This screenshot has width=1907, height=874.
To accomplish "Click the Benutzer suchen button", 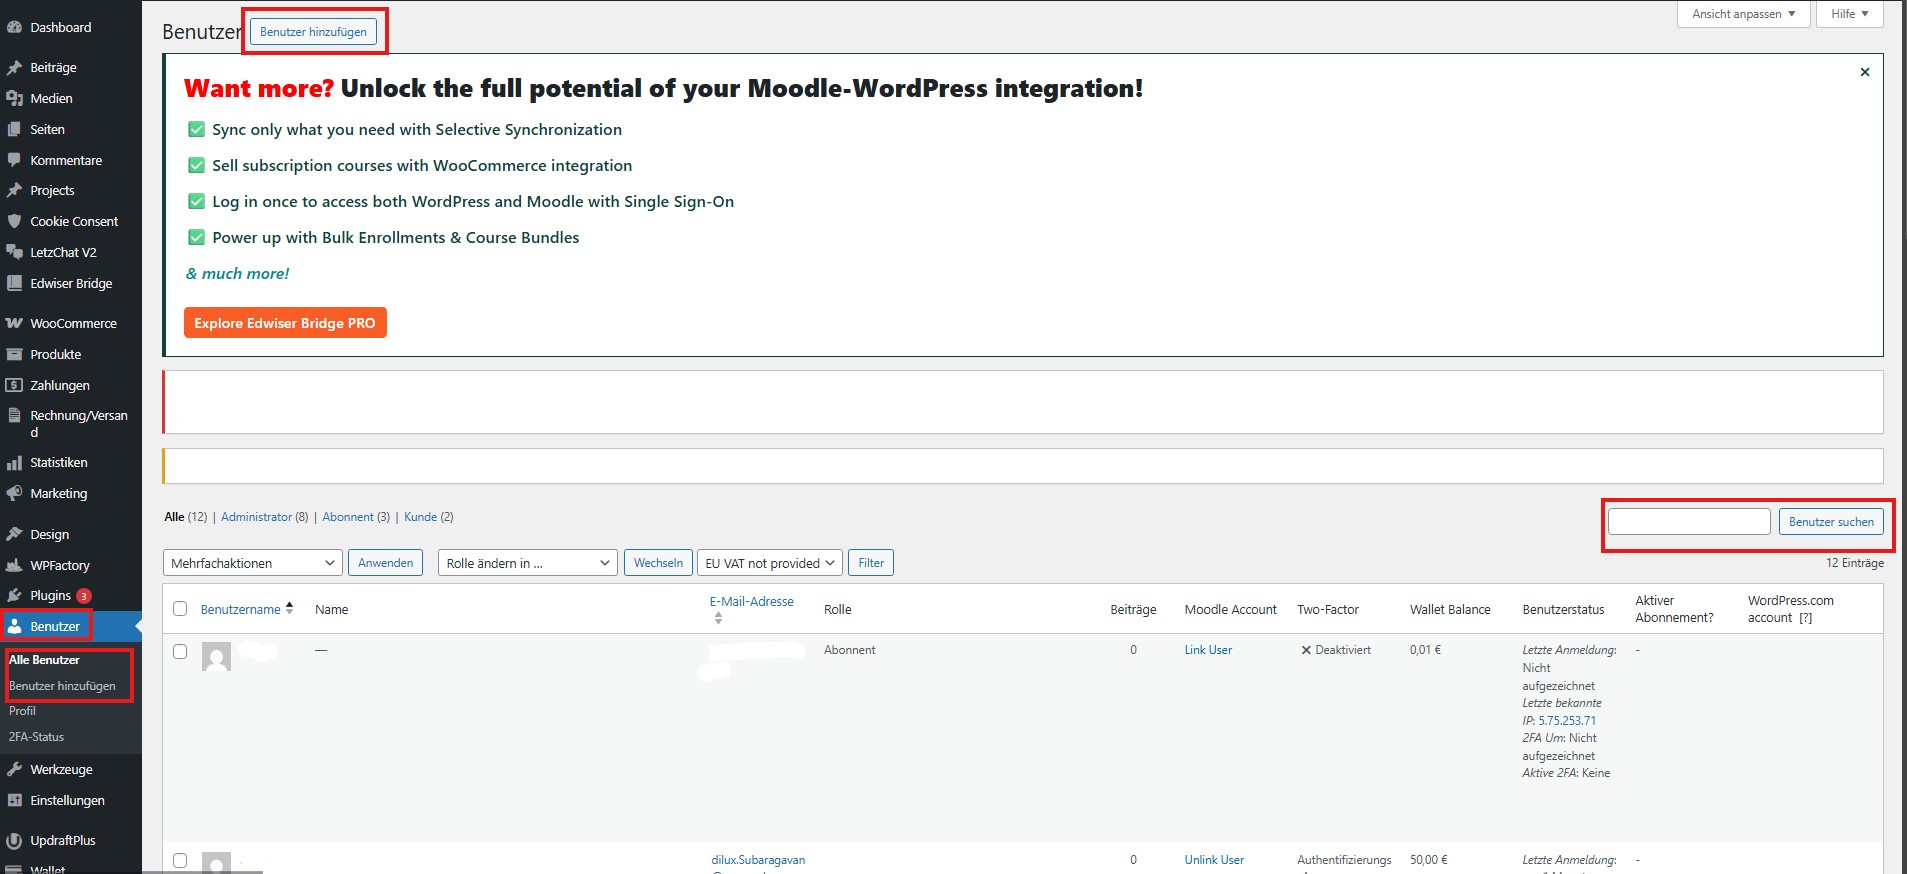I will coord(1831,522).
